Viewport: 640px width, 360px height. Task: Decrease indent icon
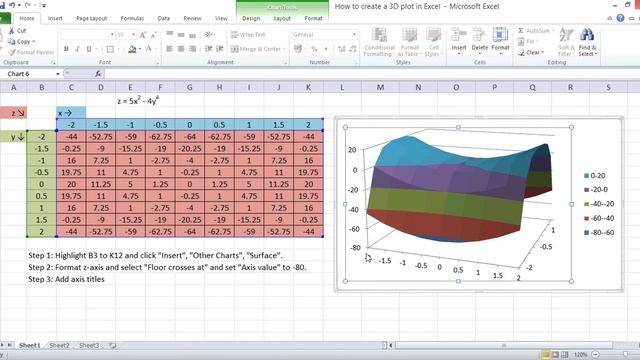209,49
